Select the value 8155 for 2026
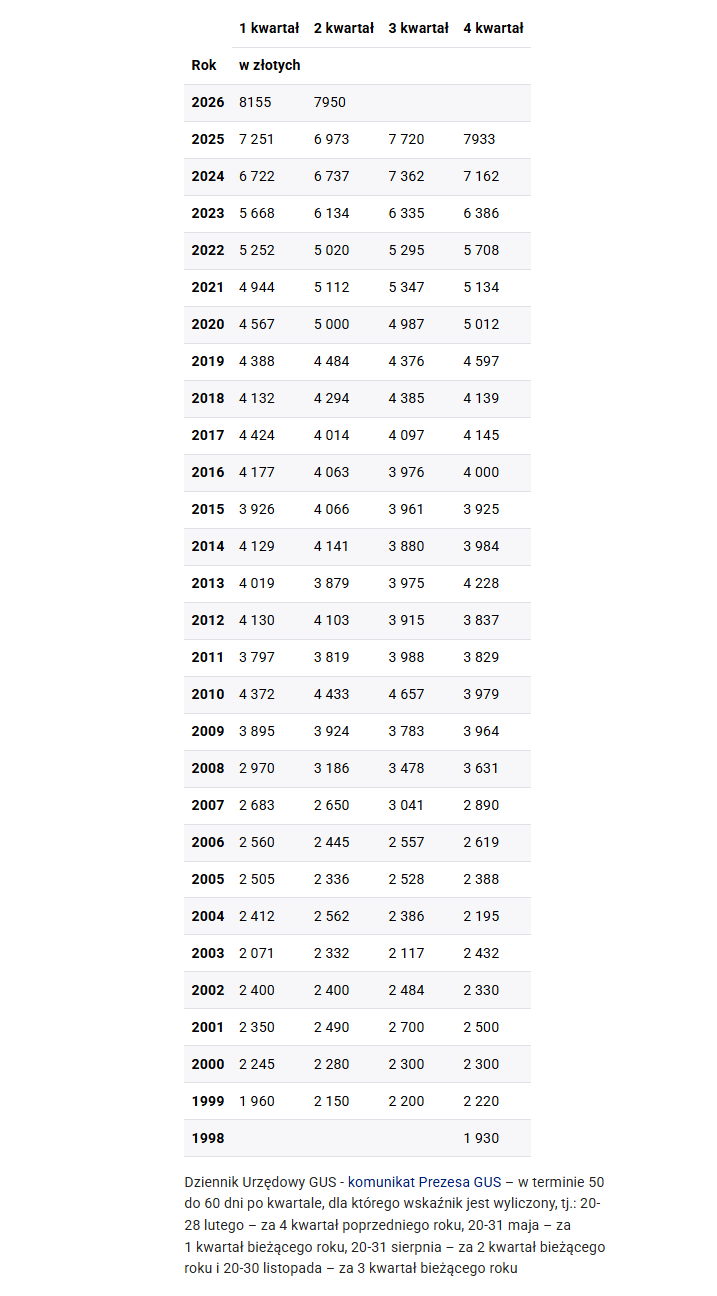 coord(255,102)
